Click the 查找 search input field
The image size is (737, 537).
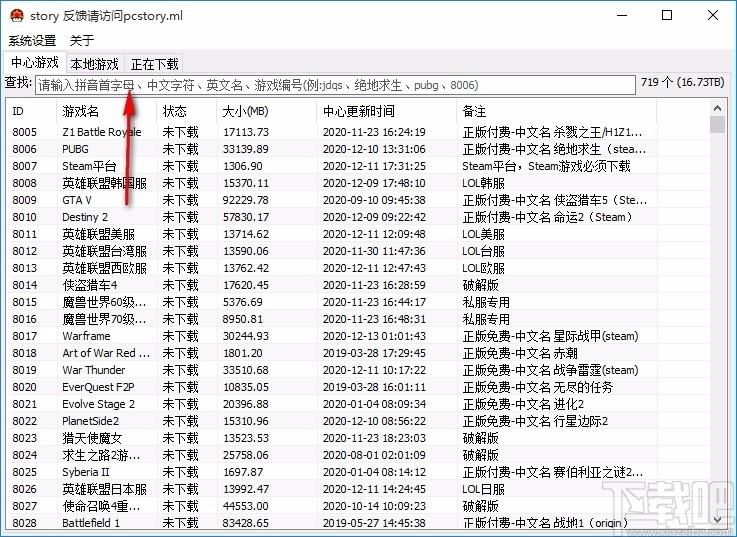tap(335, 85)
